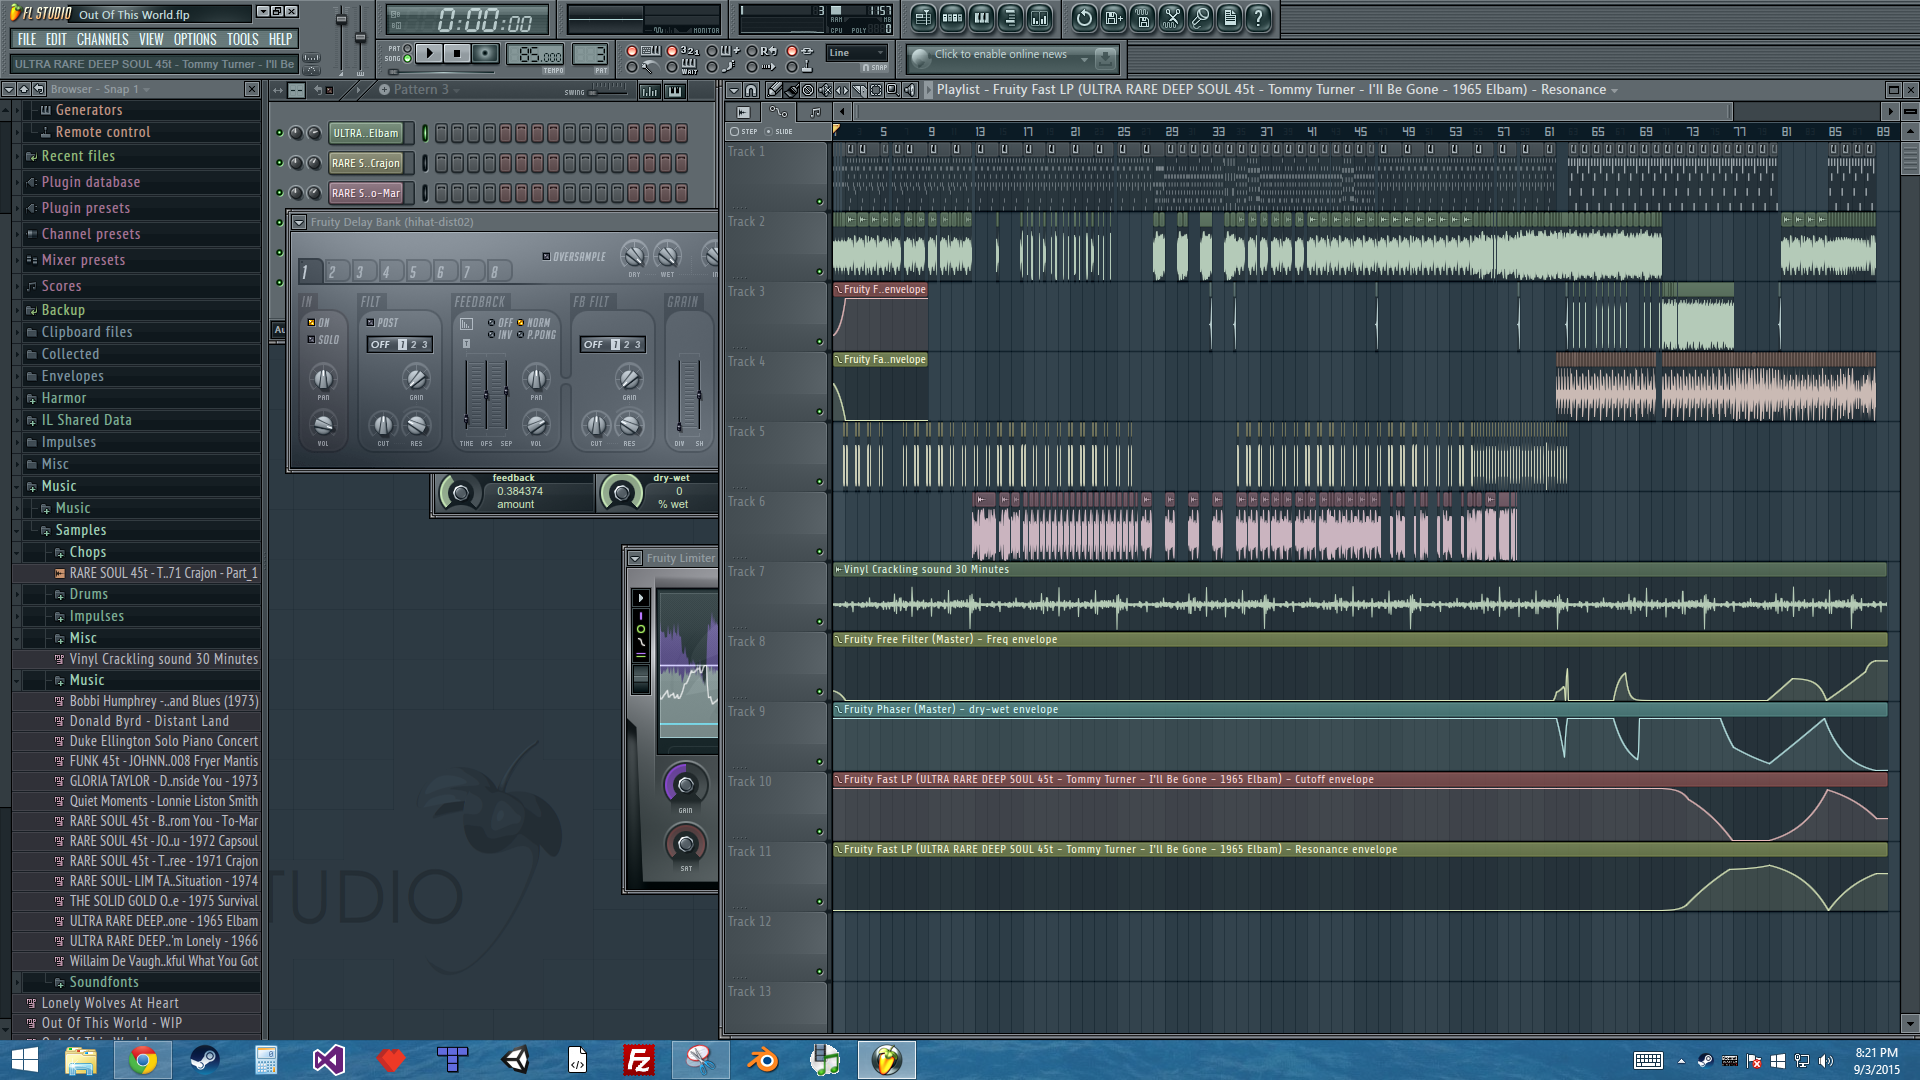Open the Fruity Limiter menu arrow

coord(635,558)
